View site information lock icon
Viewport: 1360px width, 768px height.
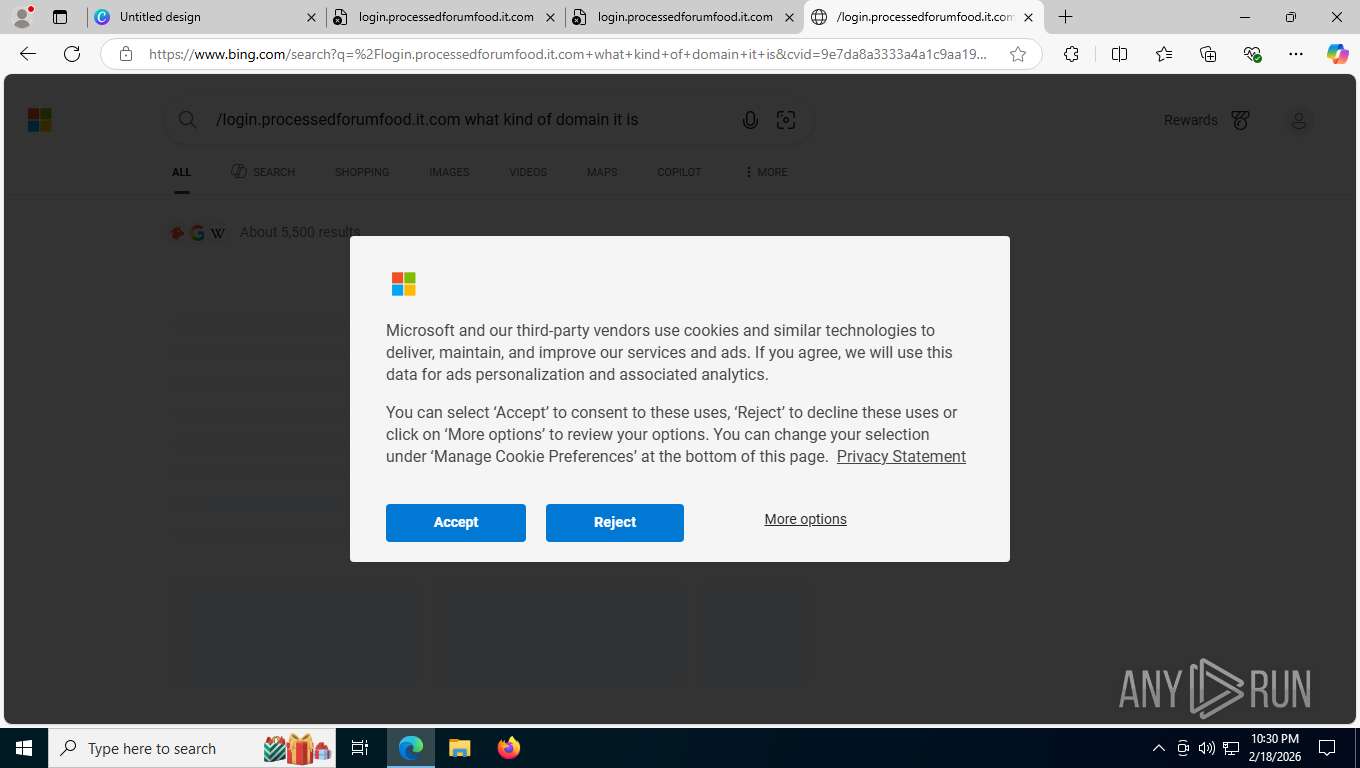[126, 54]
